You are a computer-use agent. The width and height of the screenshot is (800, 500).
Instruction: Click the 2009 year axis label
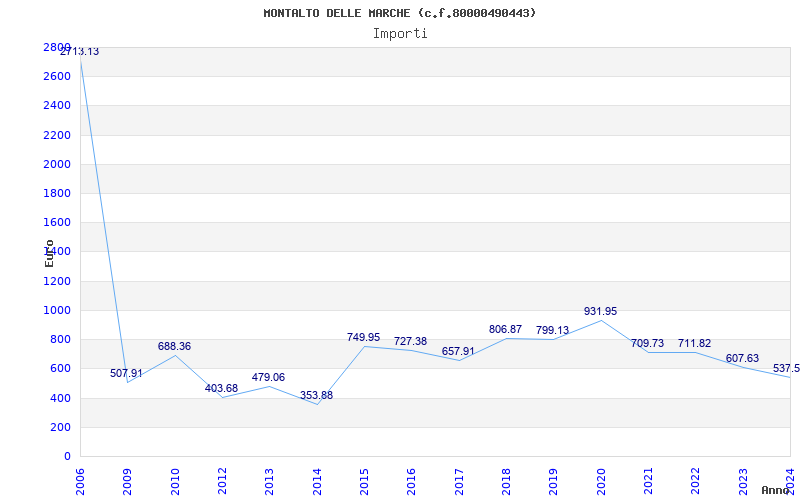127,481
